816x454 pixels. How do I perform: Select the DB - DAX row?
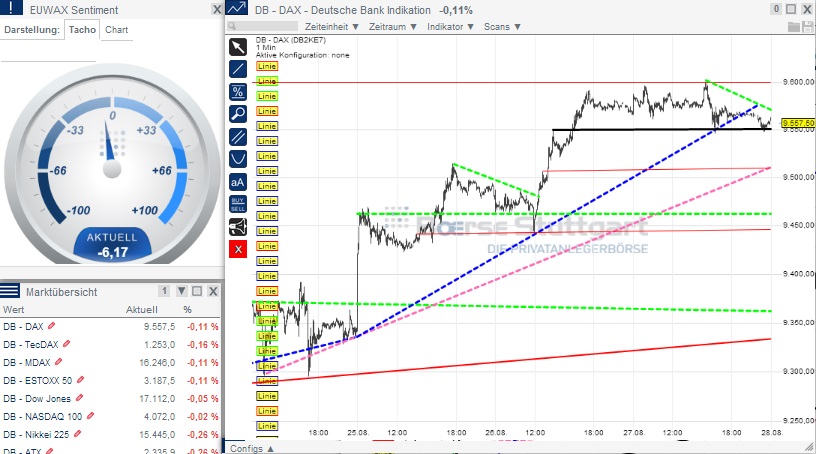tap(110, 326)
